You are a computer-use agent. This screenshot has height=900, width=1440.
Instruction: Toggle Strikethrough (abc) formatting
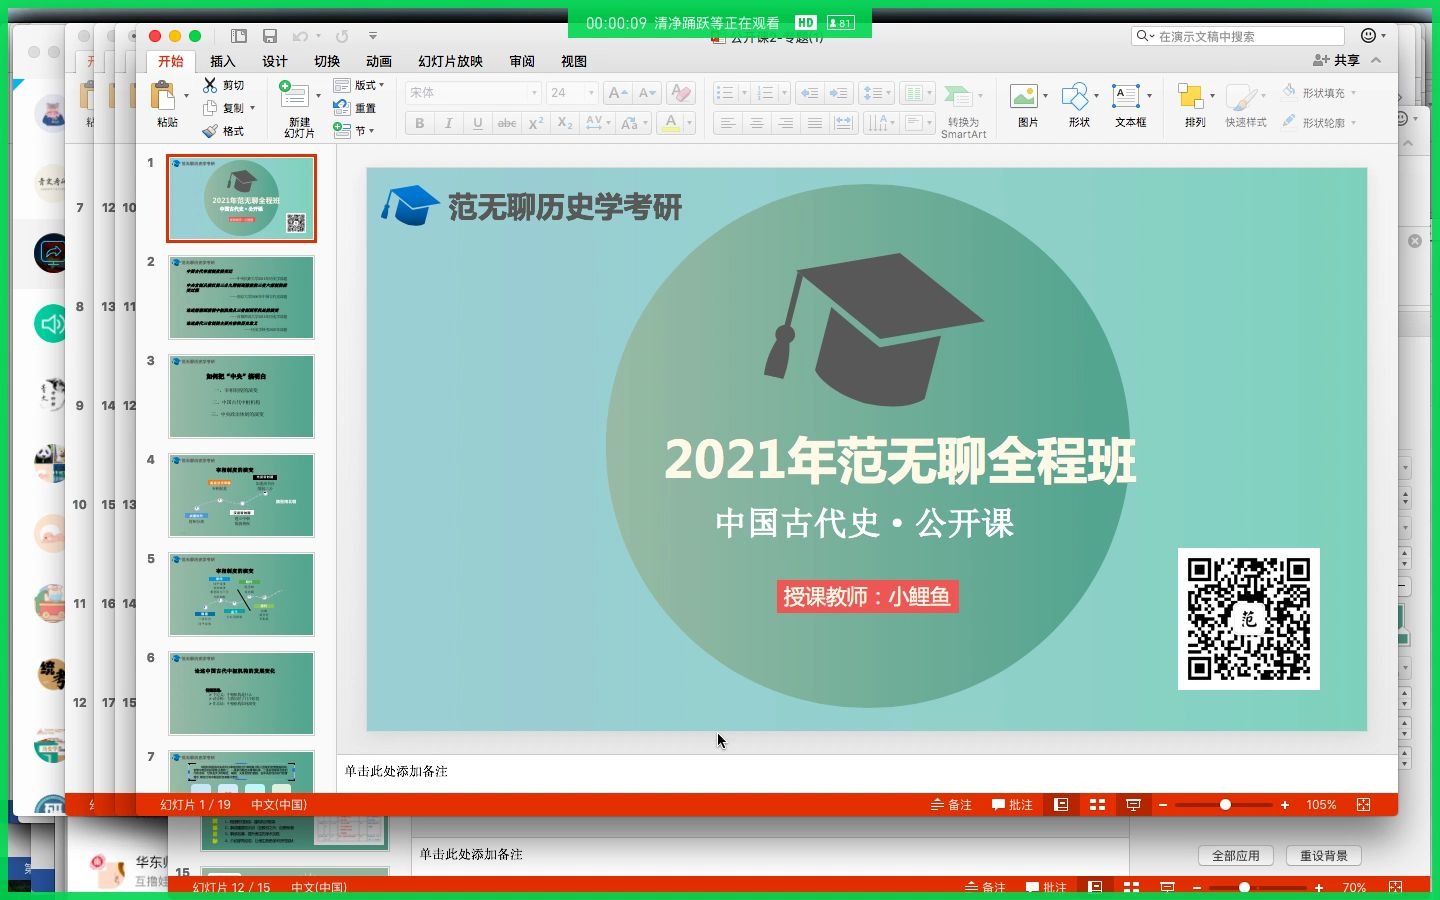pyautogui.click(x=507, y=123)
